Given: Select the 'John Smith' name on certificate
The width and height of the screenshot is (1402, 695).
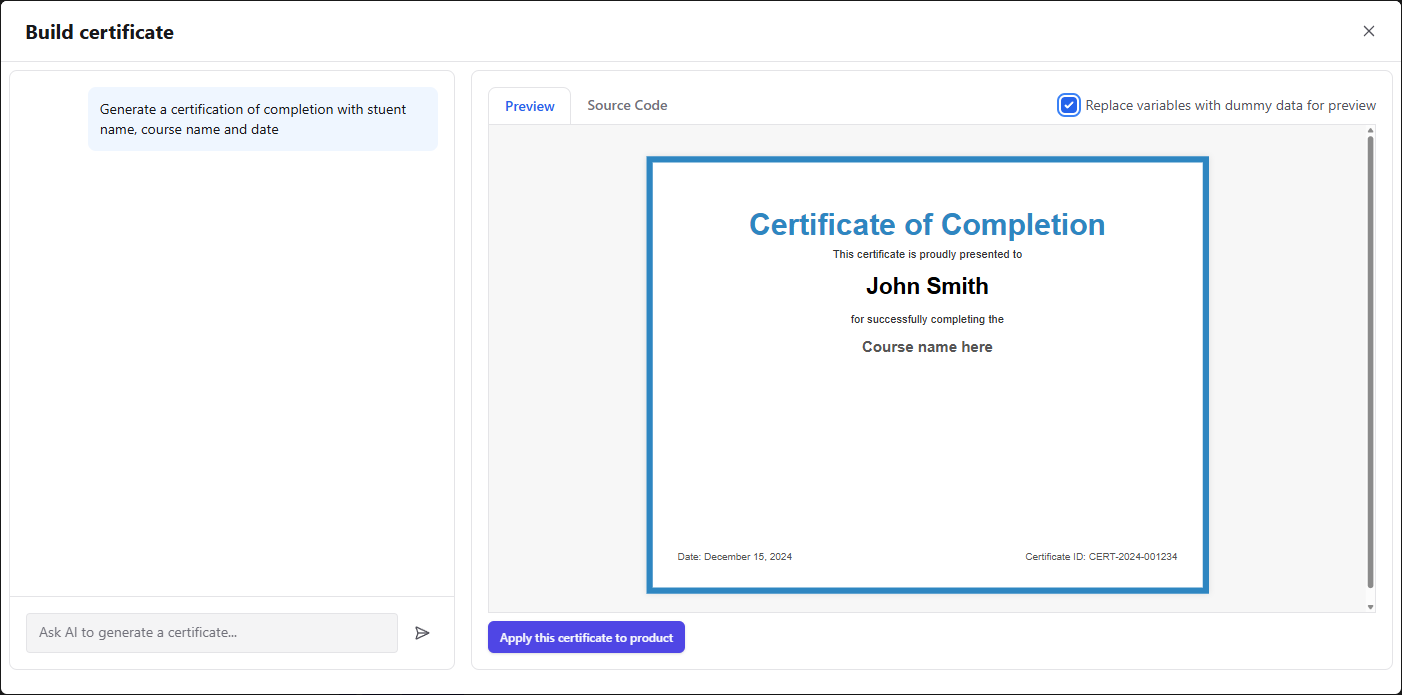Looking at the screenshot, I should pos(927,286).
